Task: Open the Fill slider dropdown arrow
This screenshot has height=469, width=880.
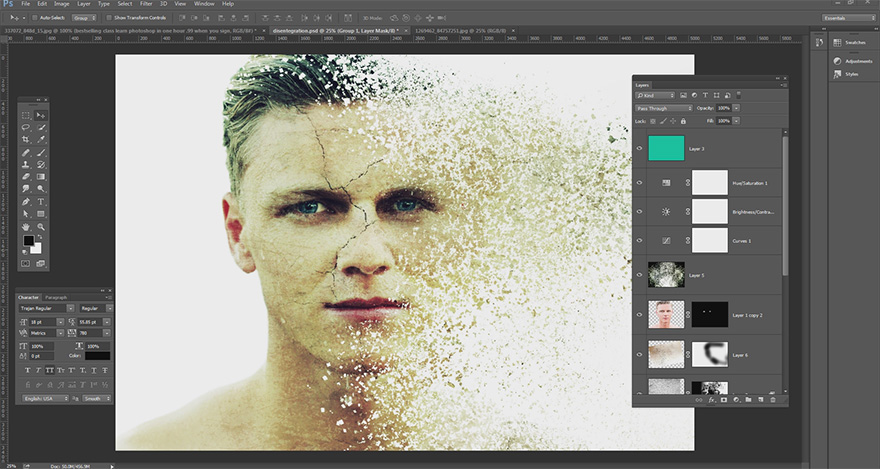Action: click(x=736, y=121)
